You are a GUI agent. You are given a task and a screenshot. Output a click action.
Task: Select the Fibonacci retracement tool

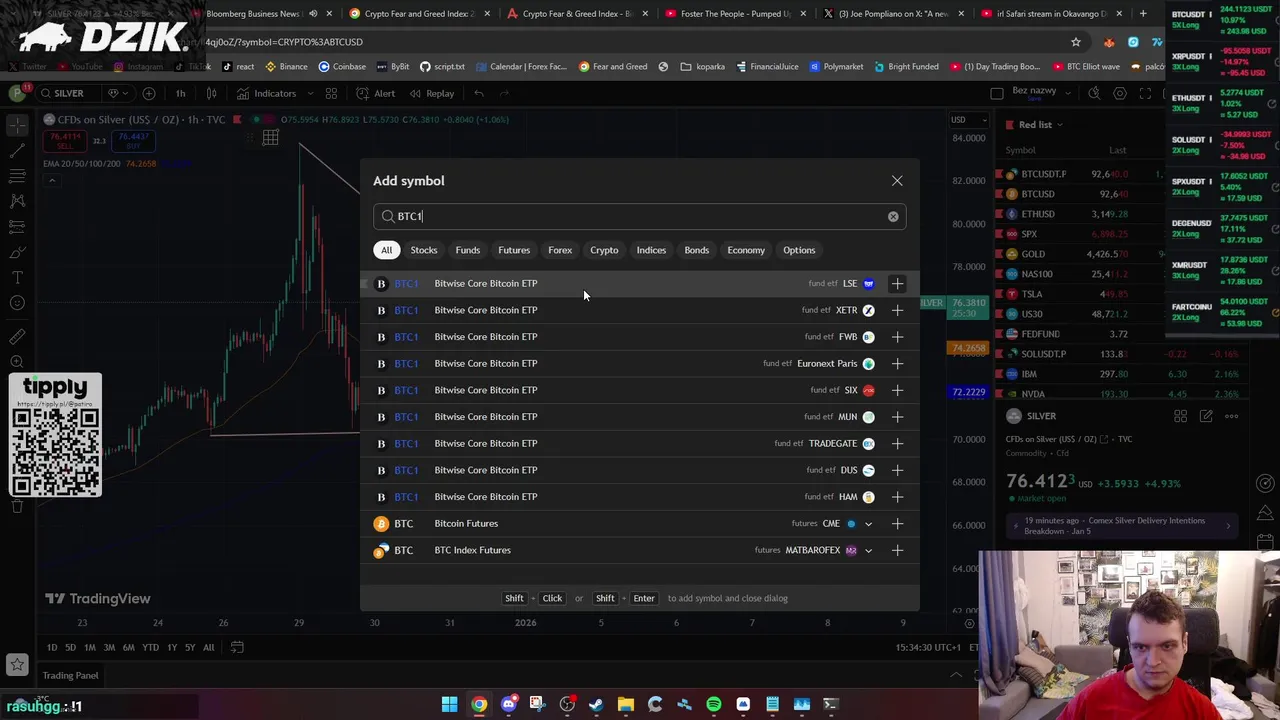point(17,176)
